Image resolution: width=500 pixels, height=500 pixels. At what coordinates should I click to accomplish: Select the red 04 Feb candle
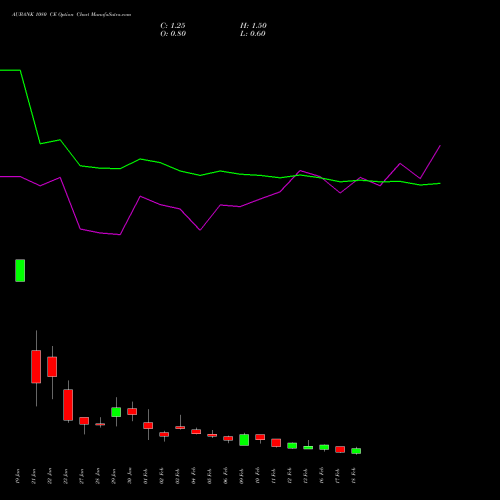click(196, 431)
